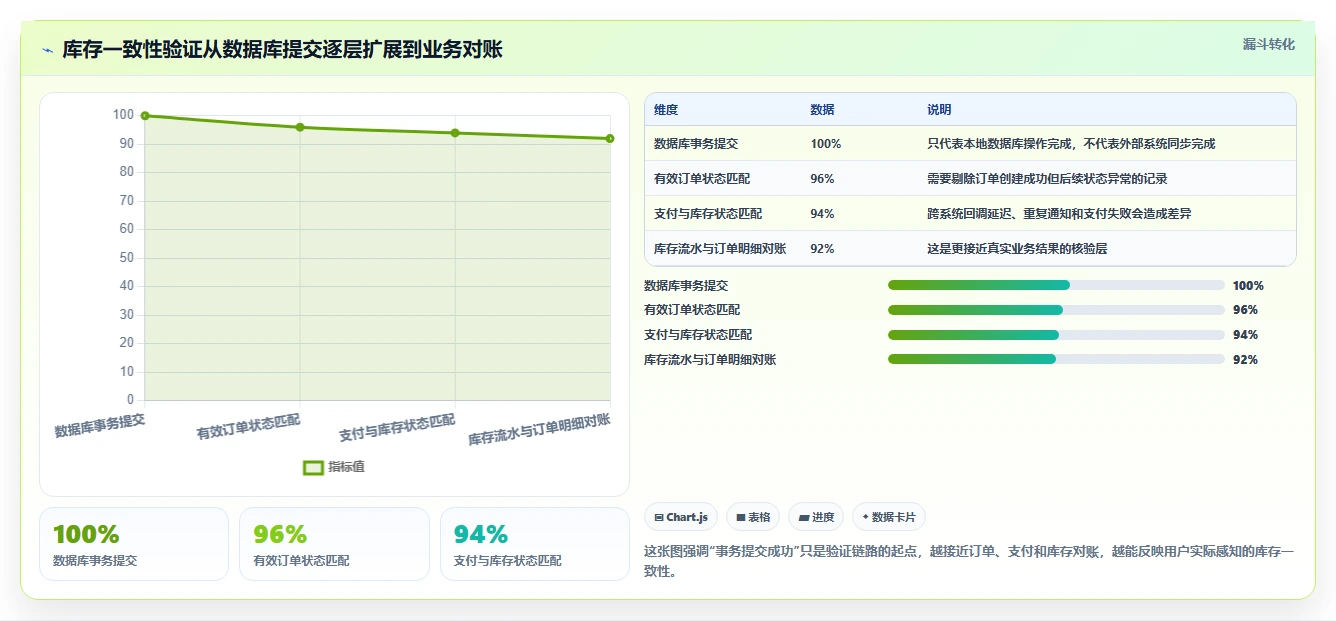
Task: Click the 96% value in the table
Action: (822, 179)
